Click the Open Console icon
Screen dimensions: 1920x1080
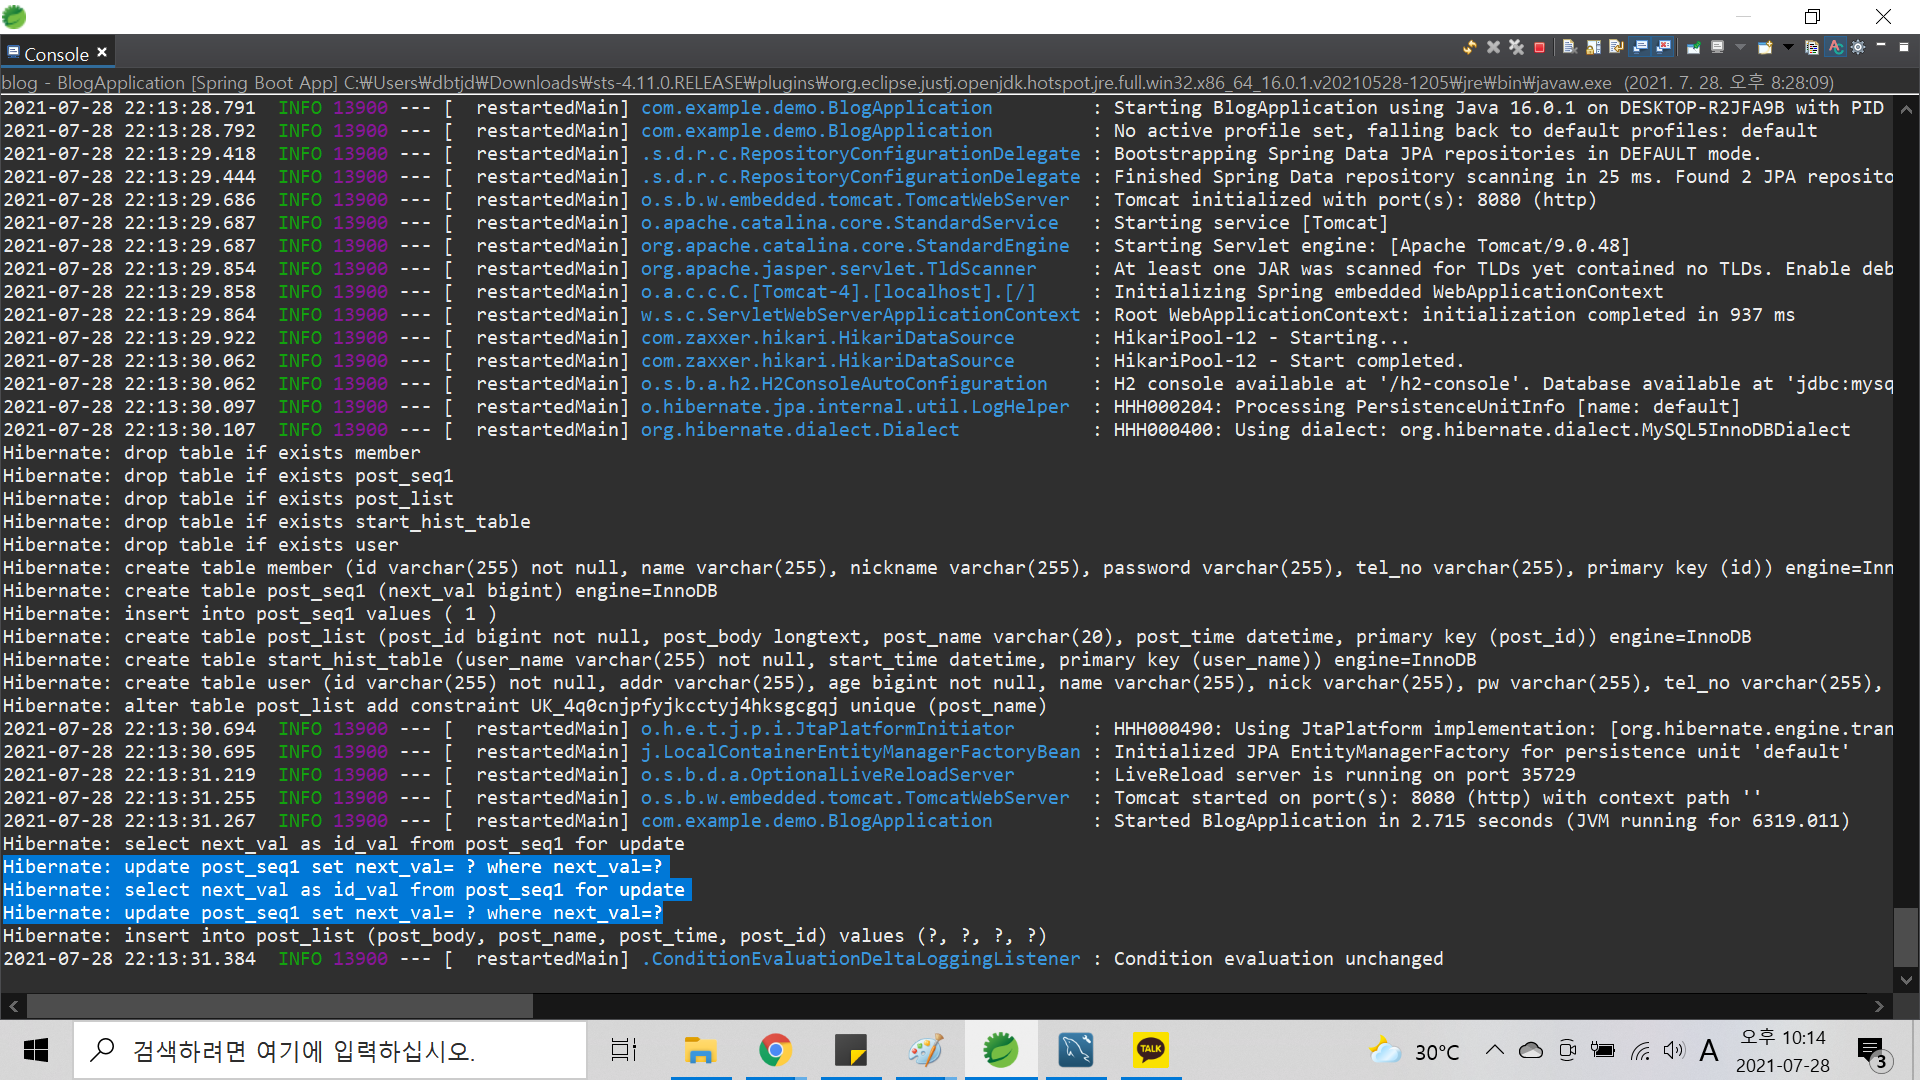click(x=1765, y=47)
